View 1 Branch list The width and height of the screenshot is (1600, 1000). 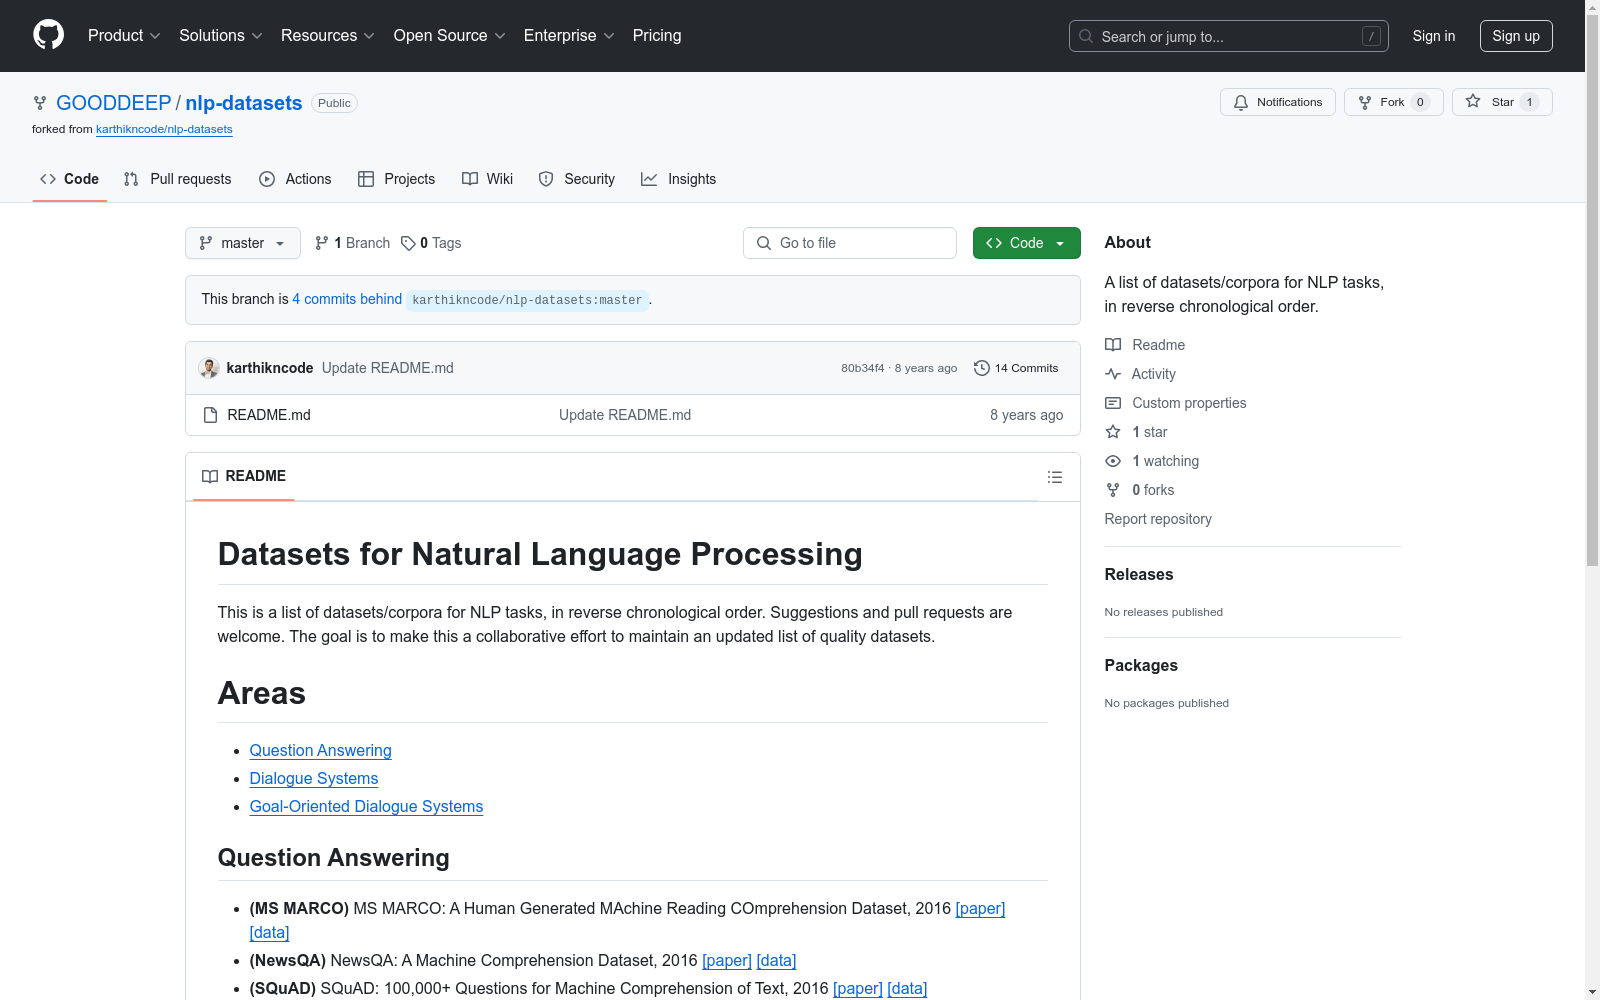pos(352,243)
